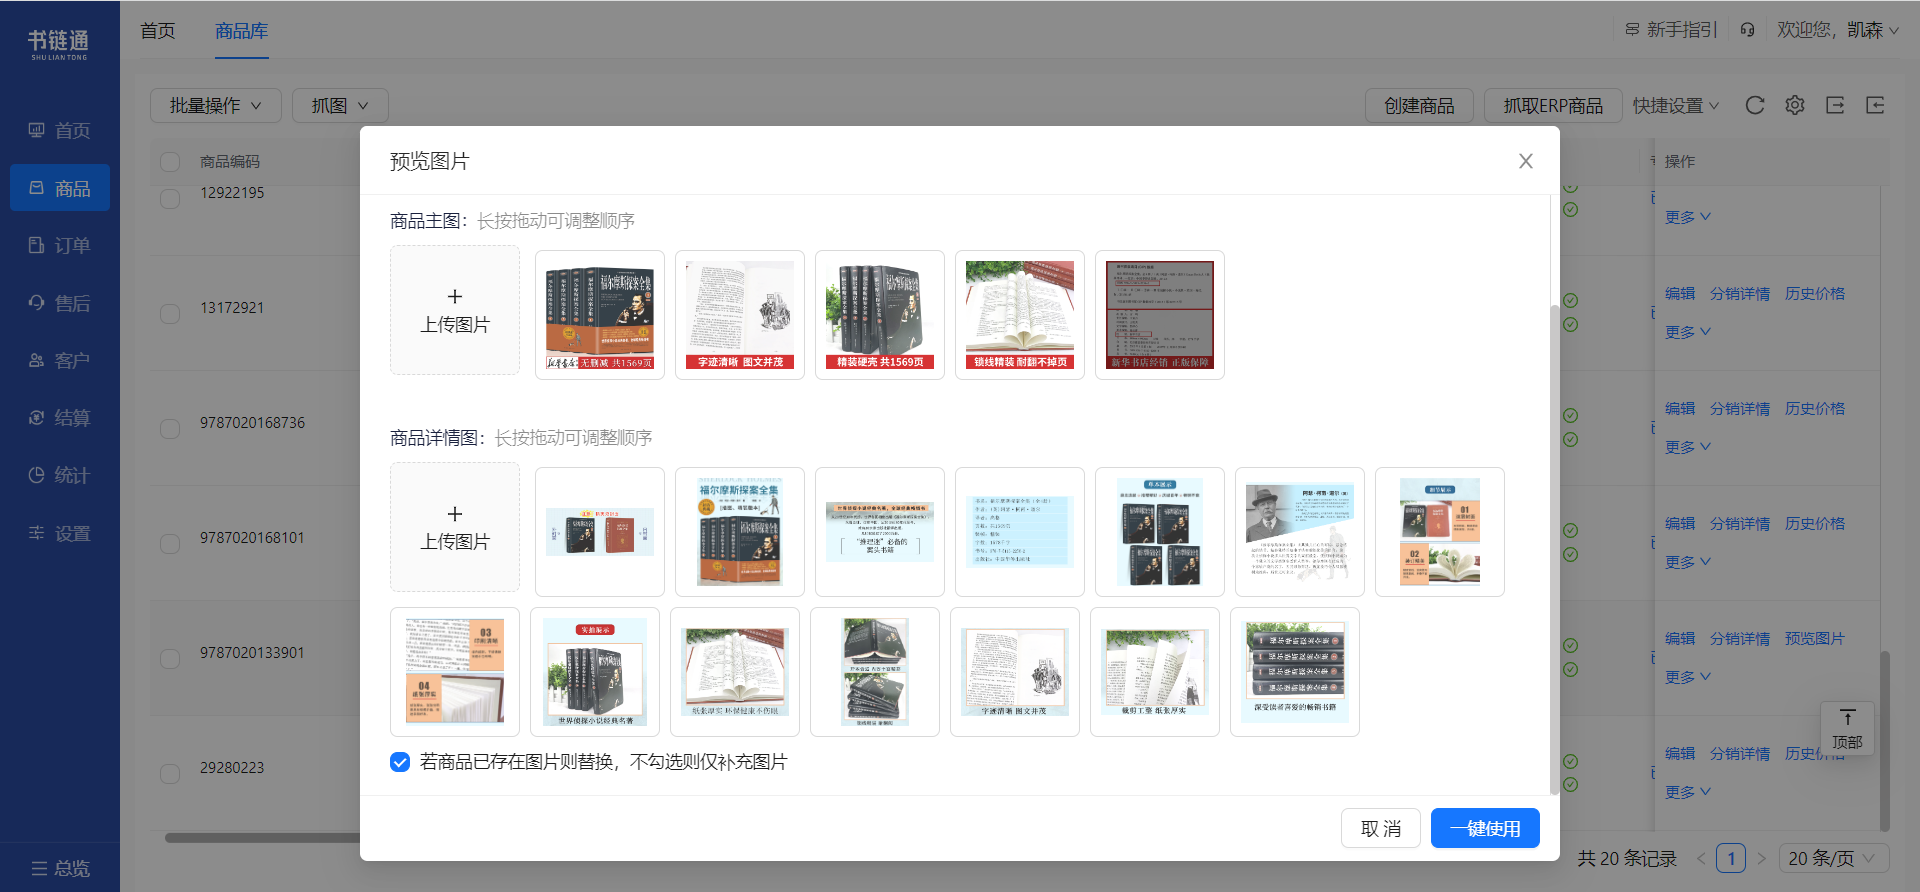Screen dimensions: 1920x892
Task: Click the page's right vertical scrollbar
Action: point(1885,740)
